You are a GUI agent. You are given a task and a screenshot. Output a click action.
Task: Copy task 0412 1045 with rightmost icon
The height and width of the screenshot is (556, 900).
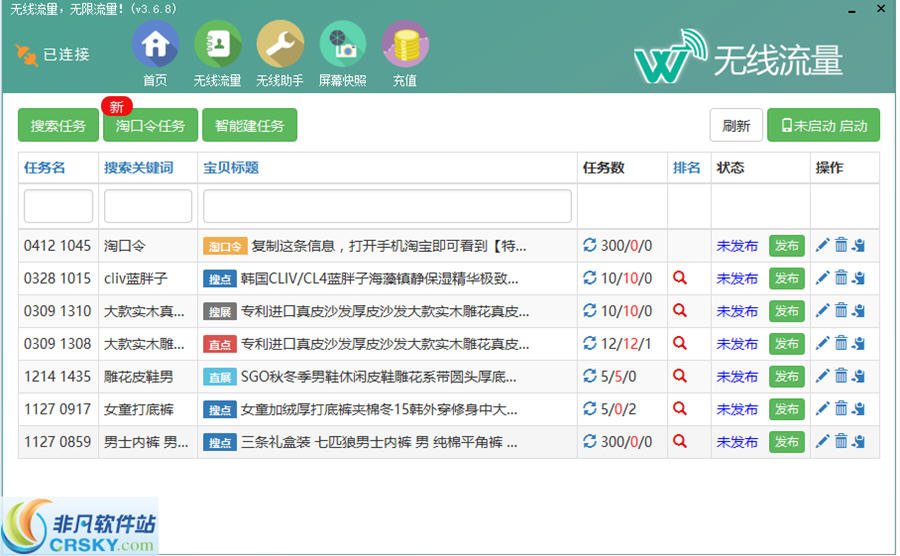(x=859, y=245)
